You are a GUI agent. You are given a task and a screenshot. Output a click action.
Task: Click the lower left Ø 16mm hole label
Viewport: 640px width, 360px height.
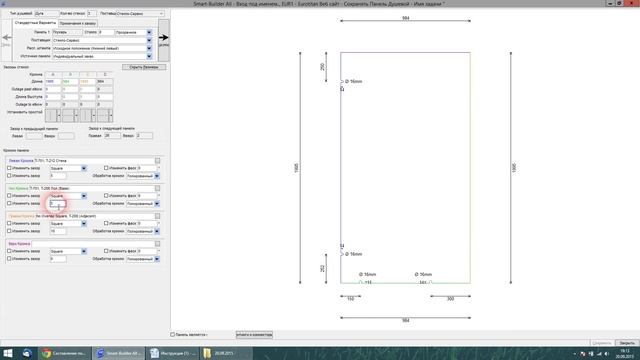point(353,254)
